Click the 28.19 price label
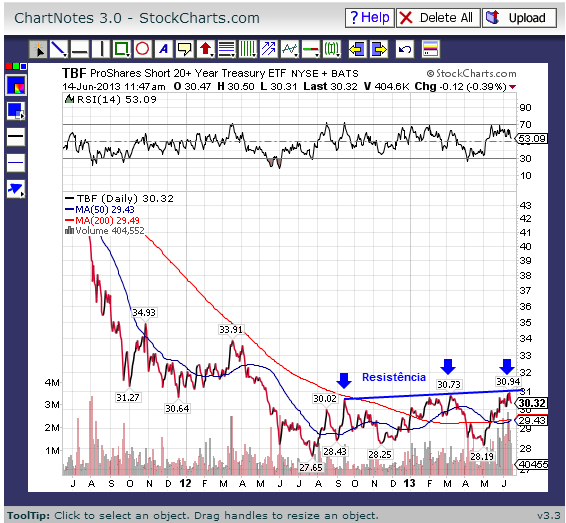Screen dimensions: 566x523 (x=482, y=457)
